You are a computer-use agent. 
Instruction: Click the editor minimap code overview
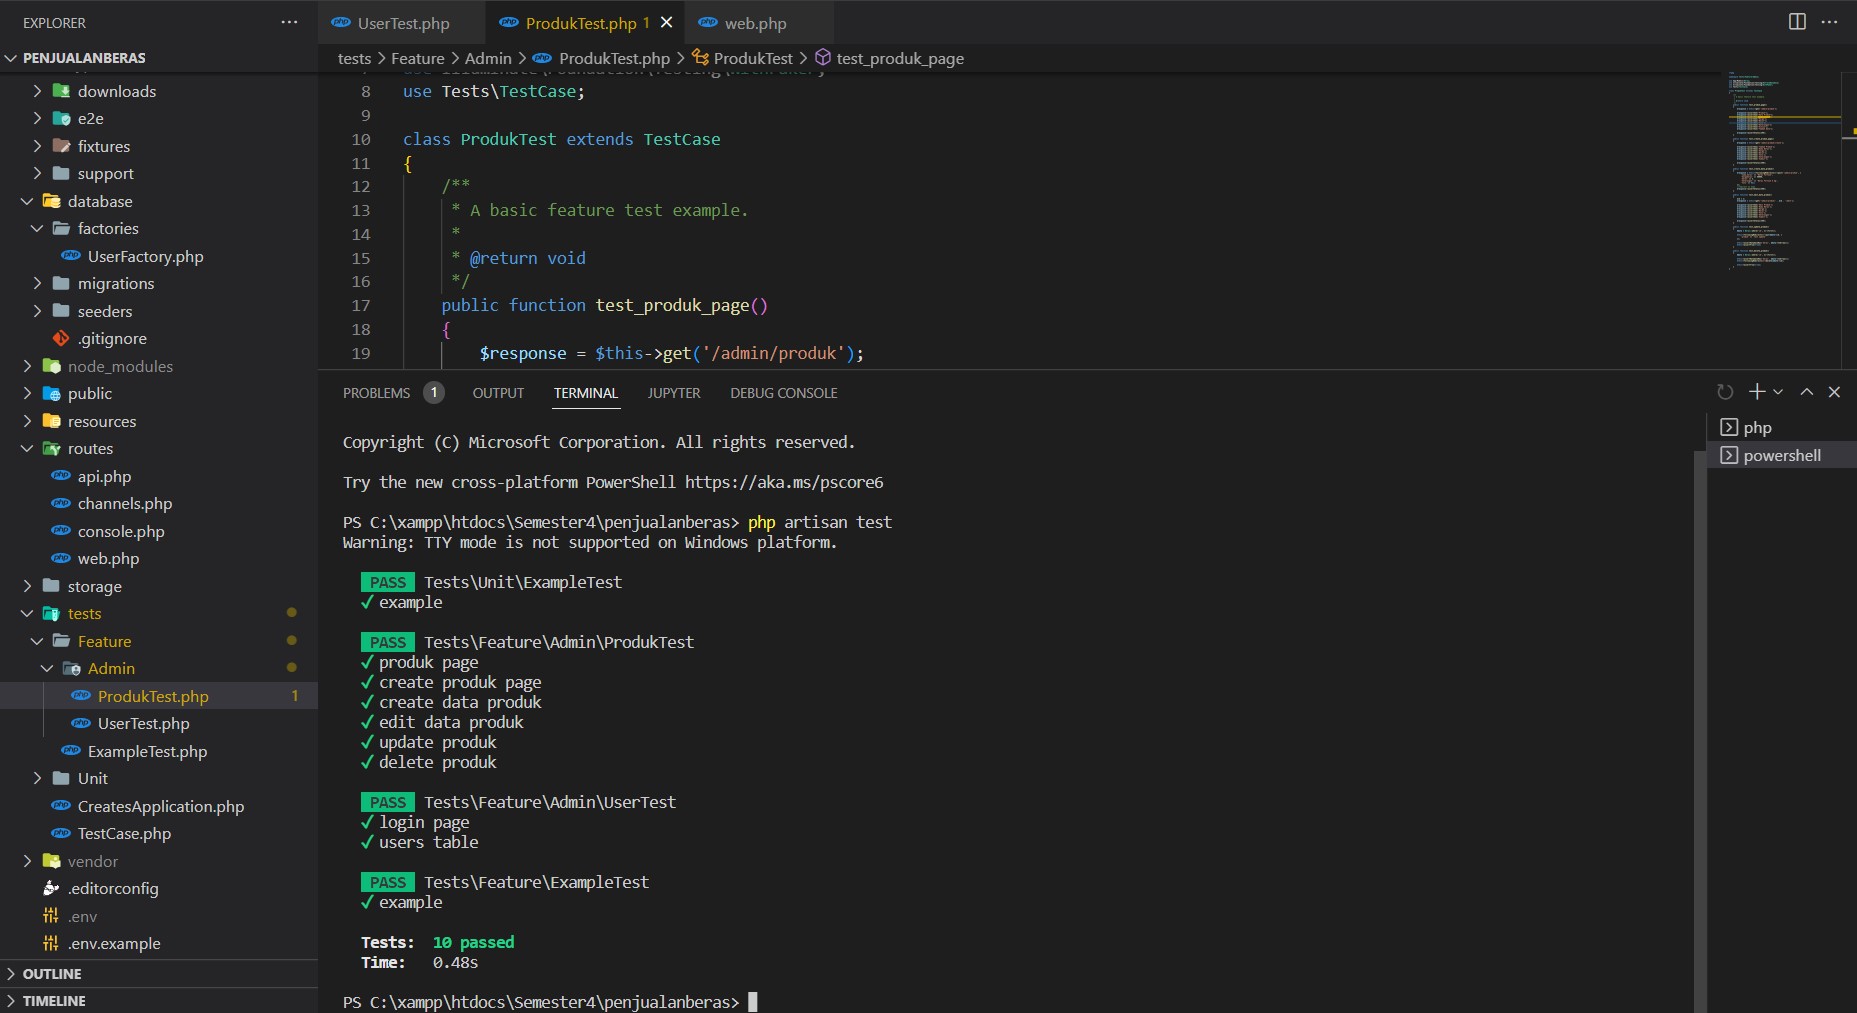point(1783,170)
